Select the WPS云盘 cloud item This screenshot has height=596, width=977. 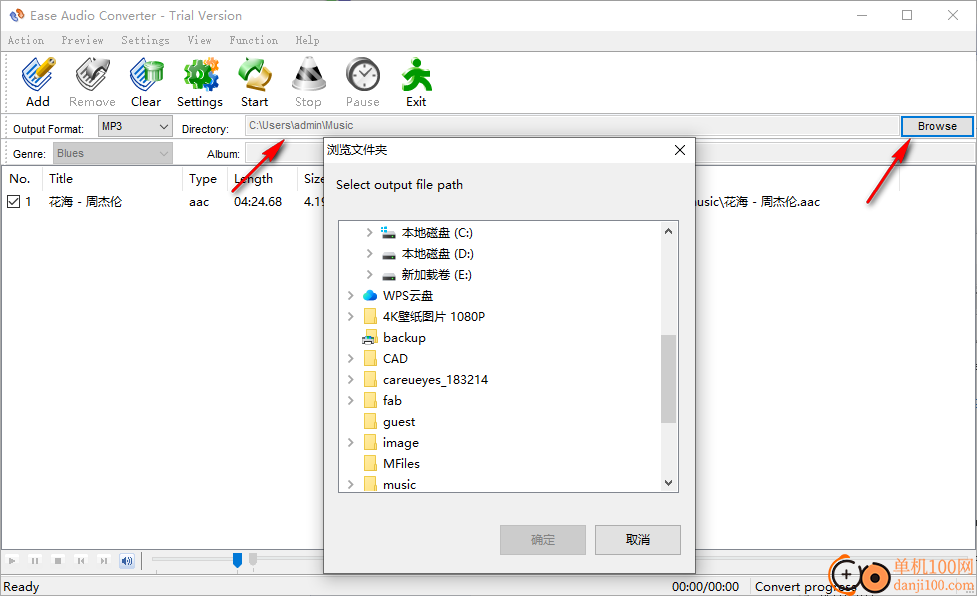pyautogui.click(x=407, y=295)
